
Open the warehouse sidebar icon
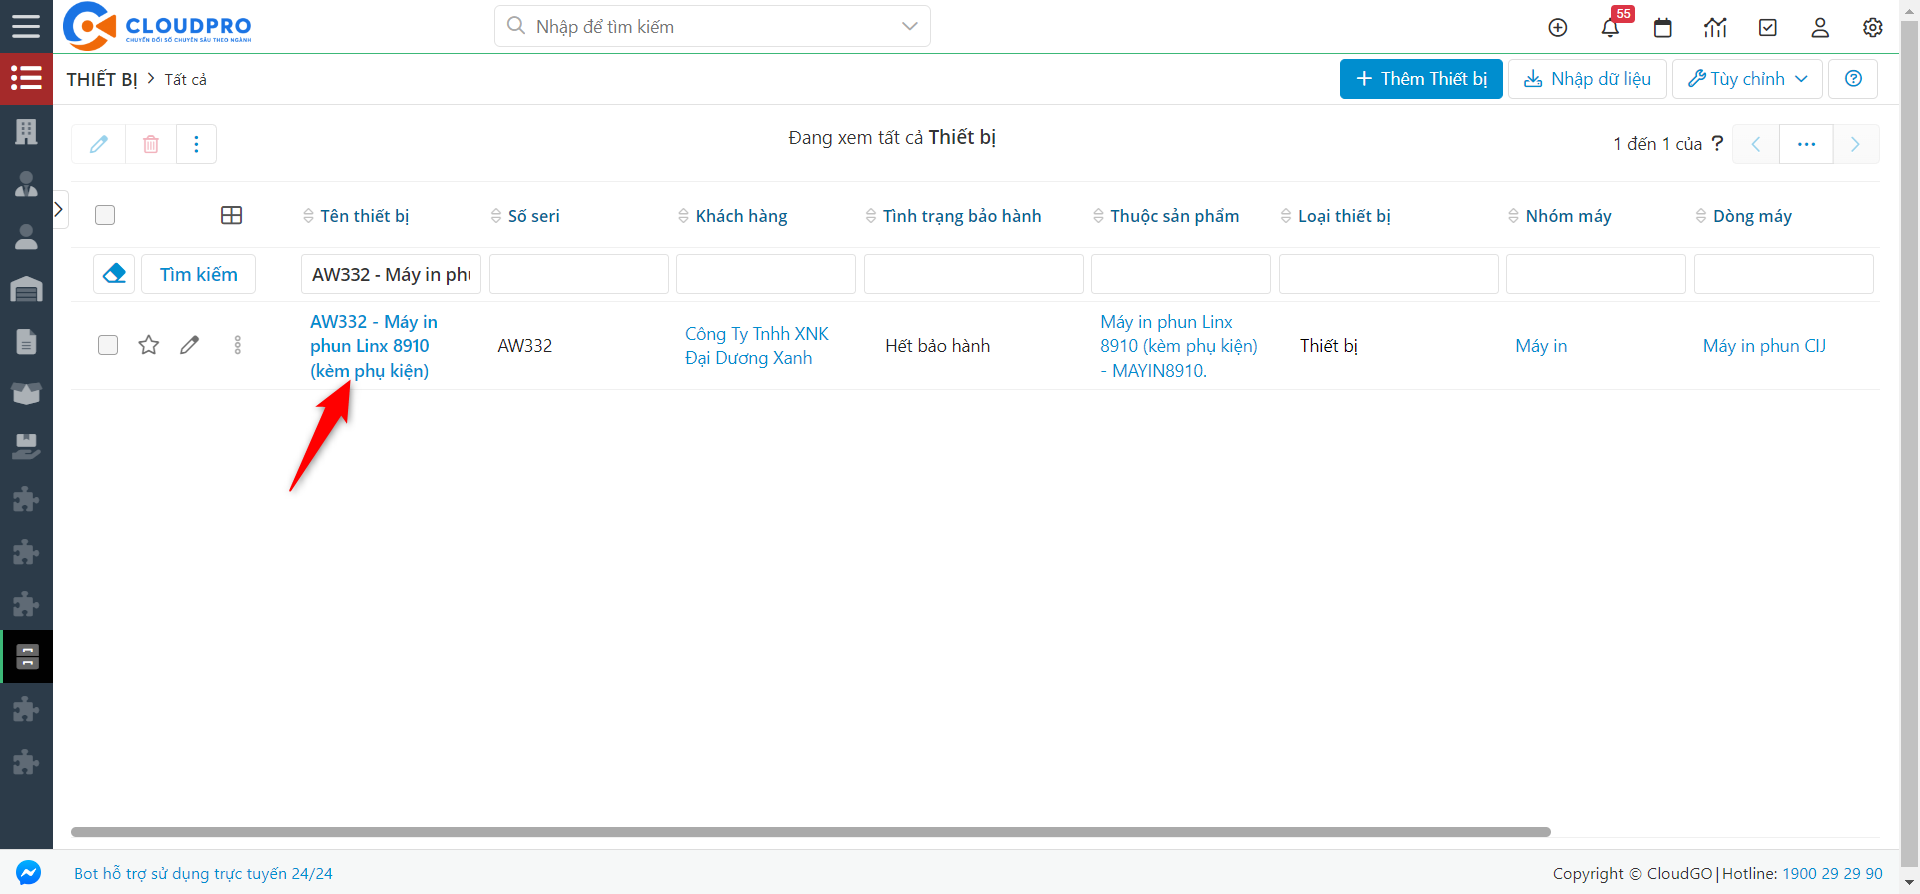[26, 289]
